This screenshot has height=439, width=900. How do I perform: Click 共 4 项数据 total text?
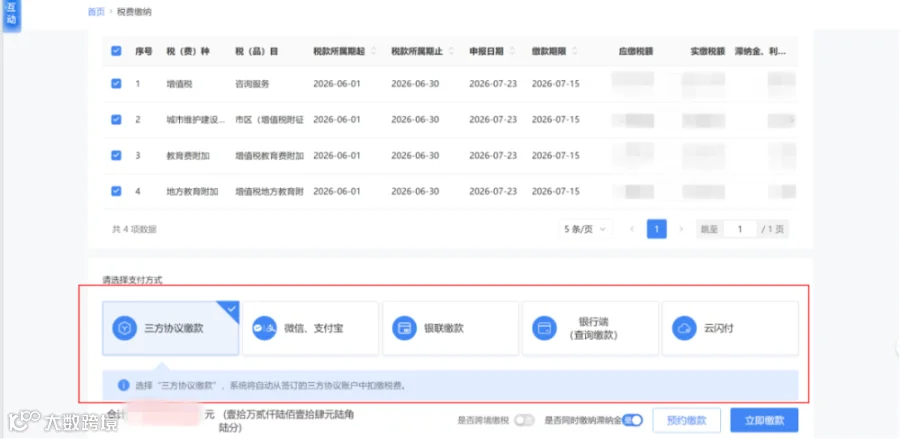coord(134,229)
